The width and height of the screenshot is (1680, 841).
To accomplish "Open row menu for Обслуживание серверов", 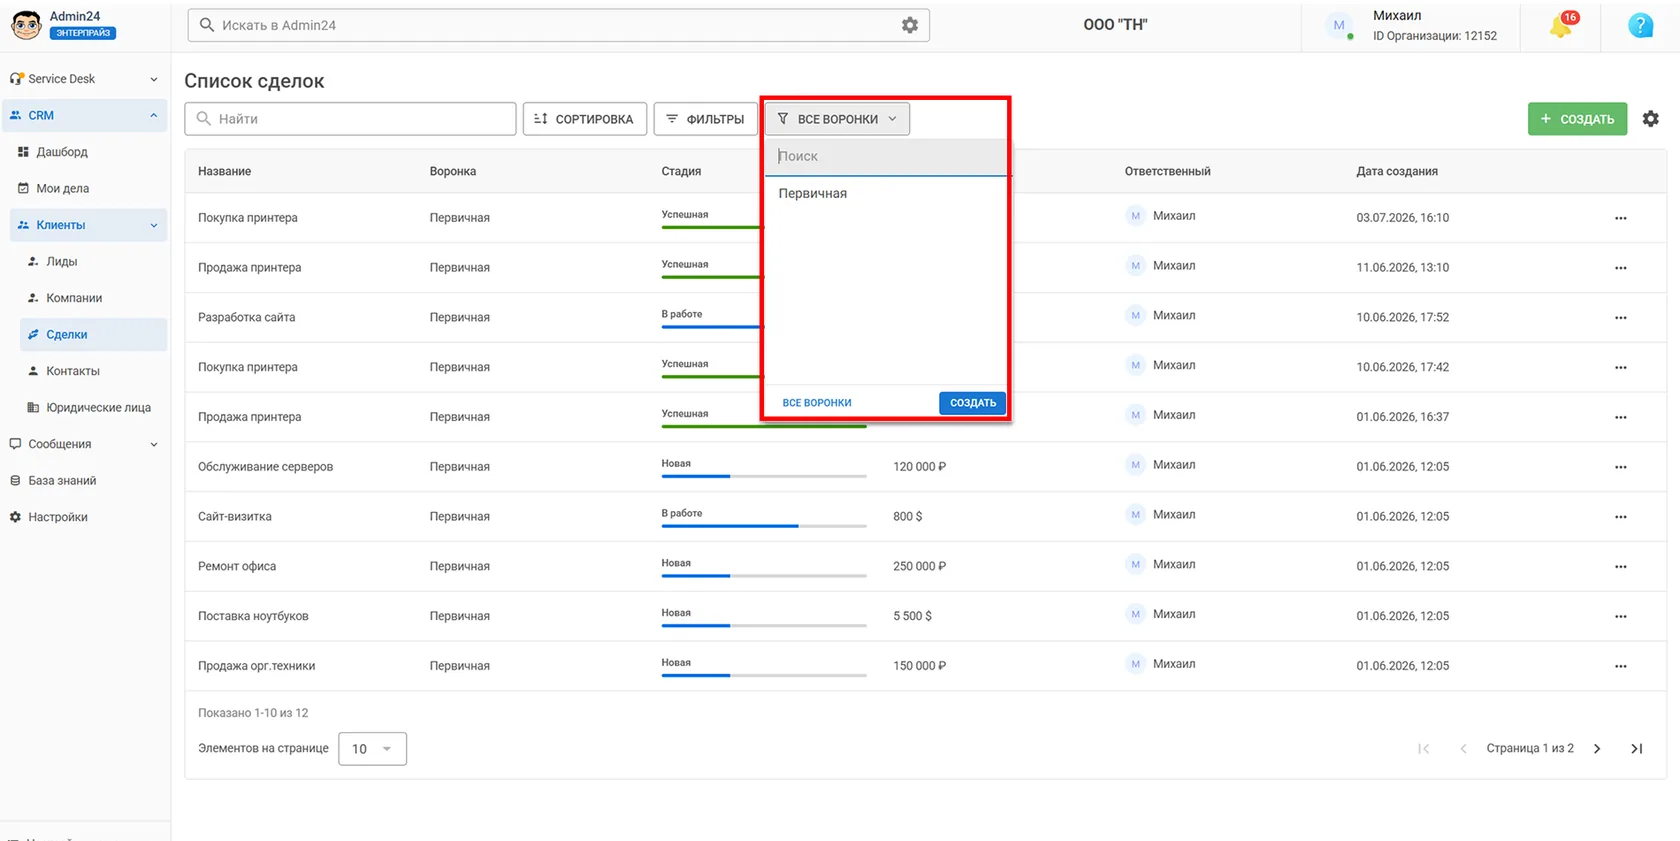I will [x=1621, y=467].
